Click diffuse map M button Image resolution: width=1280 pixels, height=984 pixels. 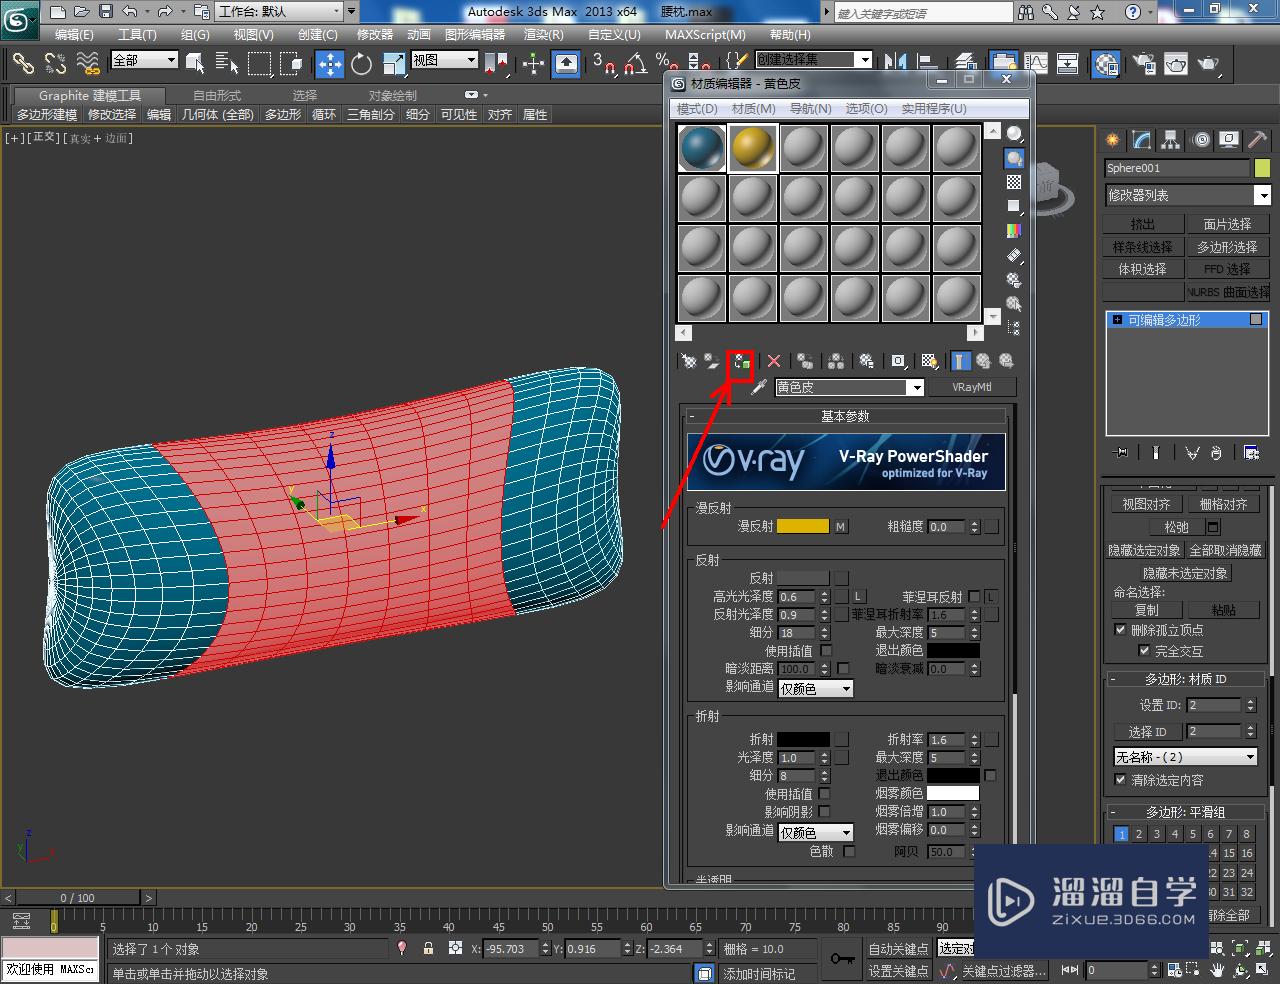[841, 526]
